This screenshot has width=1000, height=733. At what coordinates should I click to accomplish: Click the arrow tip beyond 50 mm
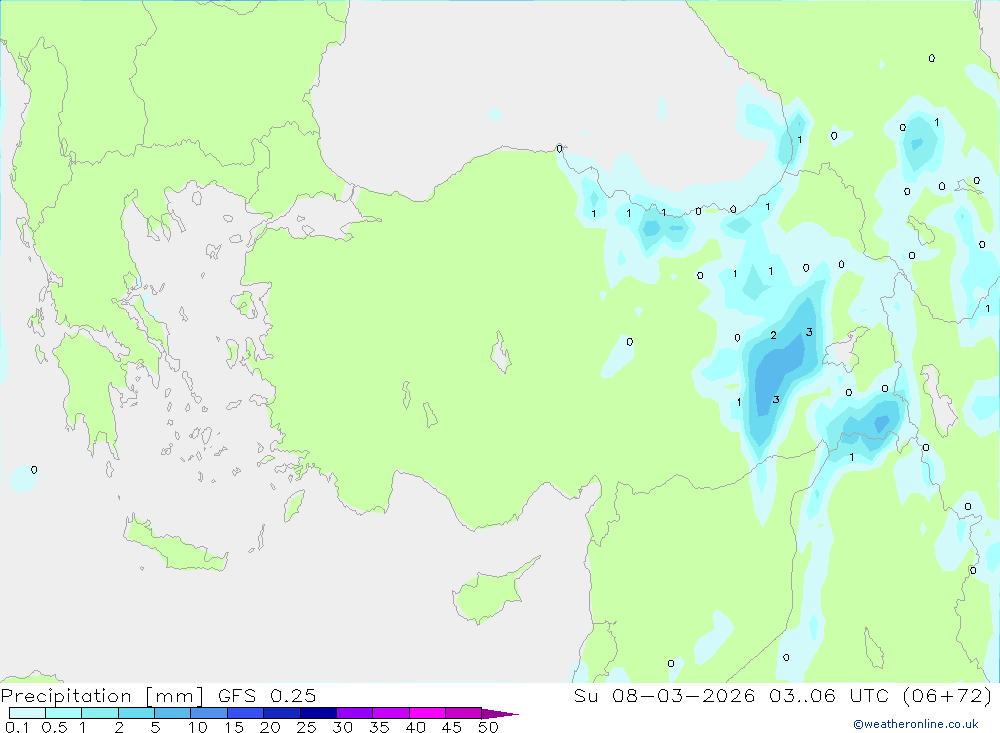click(501, 714)
